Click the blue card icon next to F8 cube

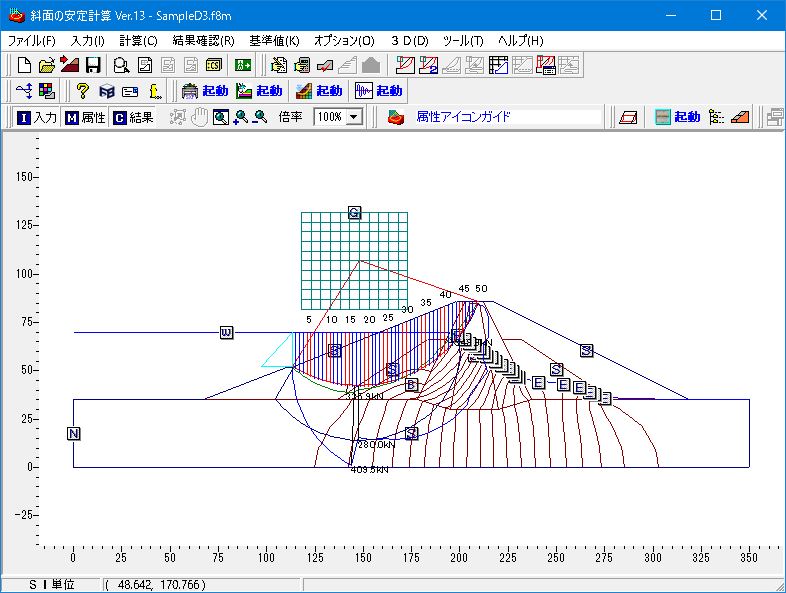coord(130,92)
